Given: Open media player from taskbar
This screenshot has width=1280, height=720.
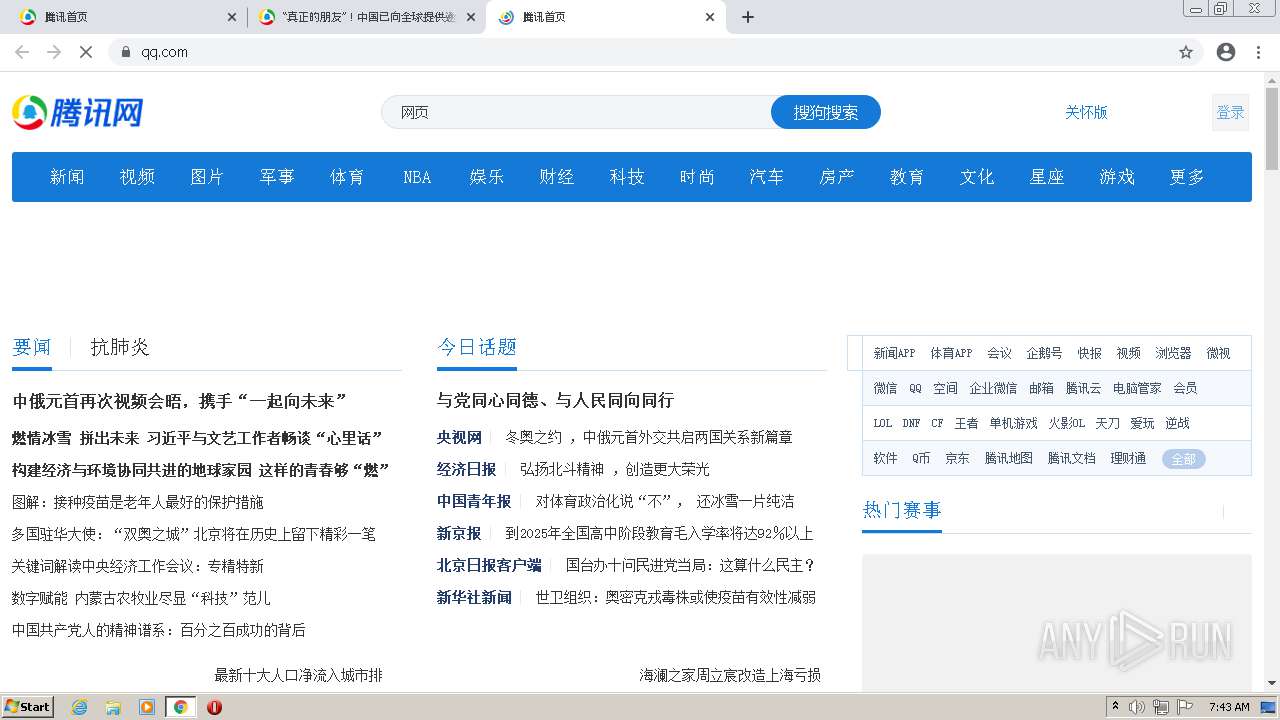Looking at the screenshot, I should click(147, 707).
